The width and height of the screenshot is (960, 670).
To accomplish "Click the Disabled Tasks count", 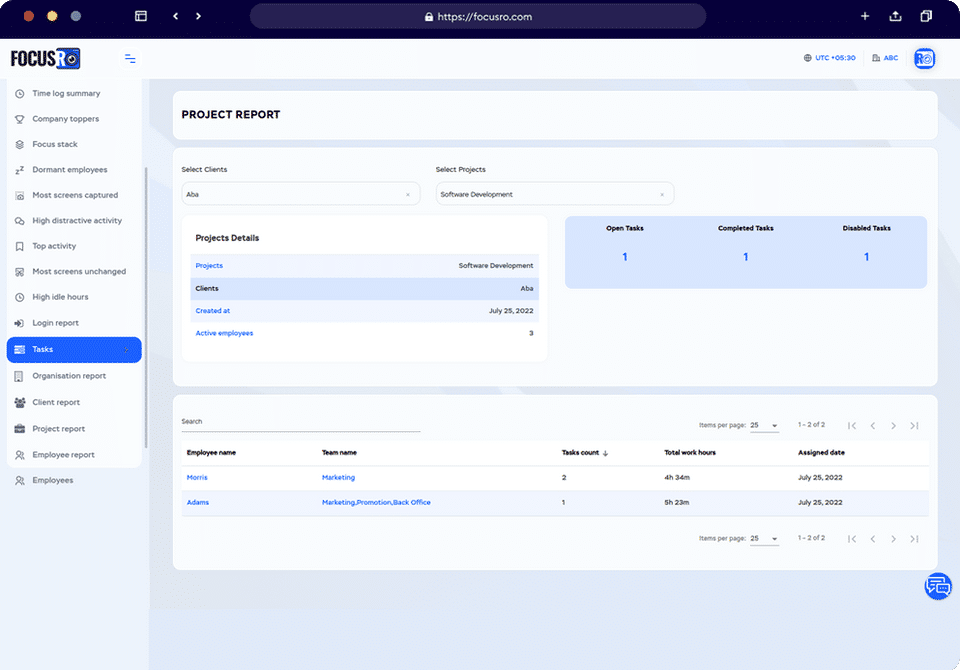I will tap(866, 257).
